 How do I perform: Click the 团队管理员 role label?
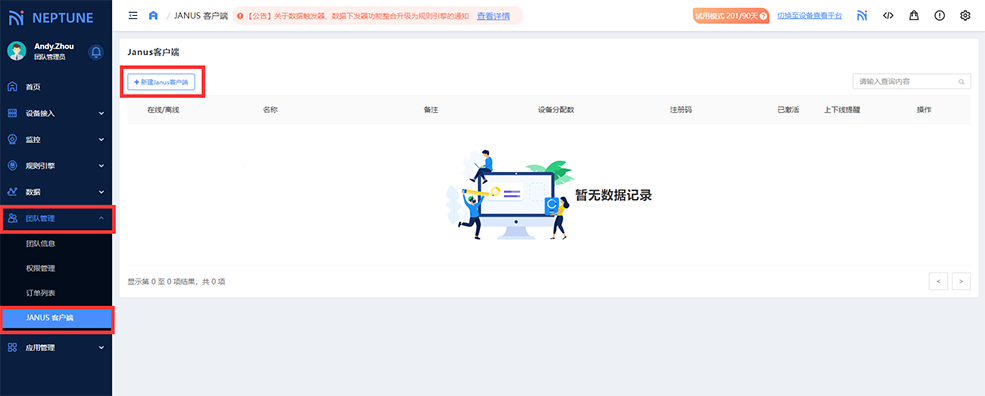coord(50,57)
